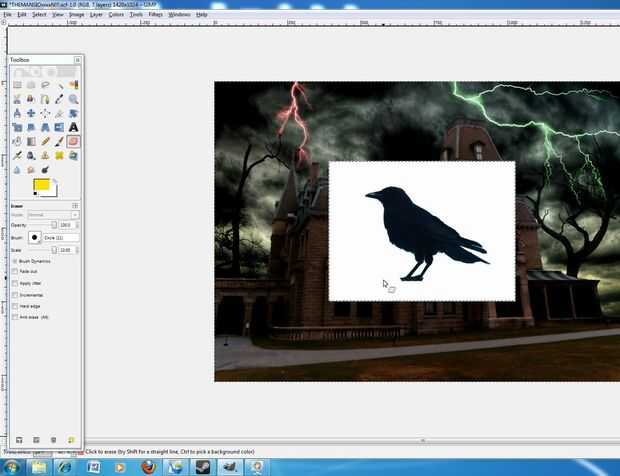
Task: Enable the Fade out checkbox
Action: [x=15, y=271]
